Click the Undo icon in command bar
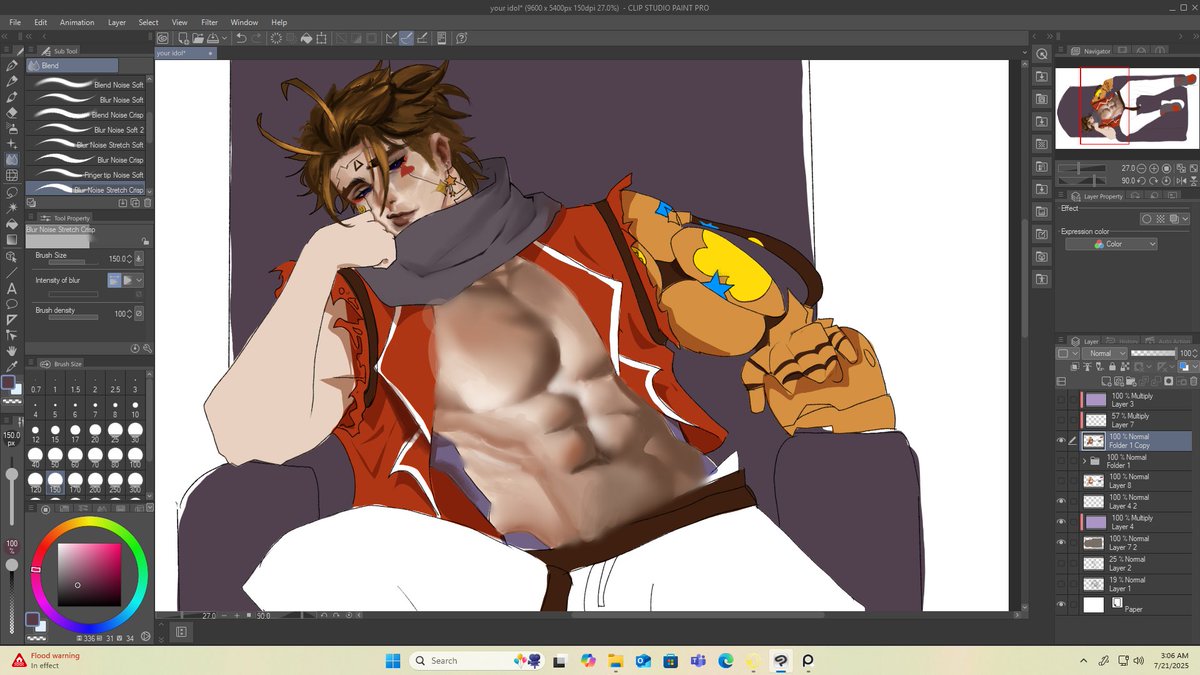Screen dimensions: 1200x675 tap(241, 38)
